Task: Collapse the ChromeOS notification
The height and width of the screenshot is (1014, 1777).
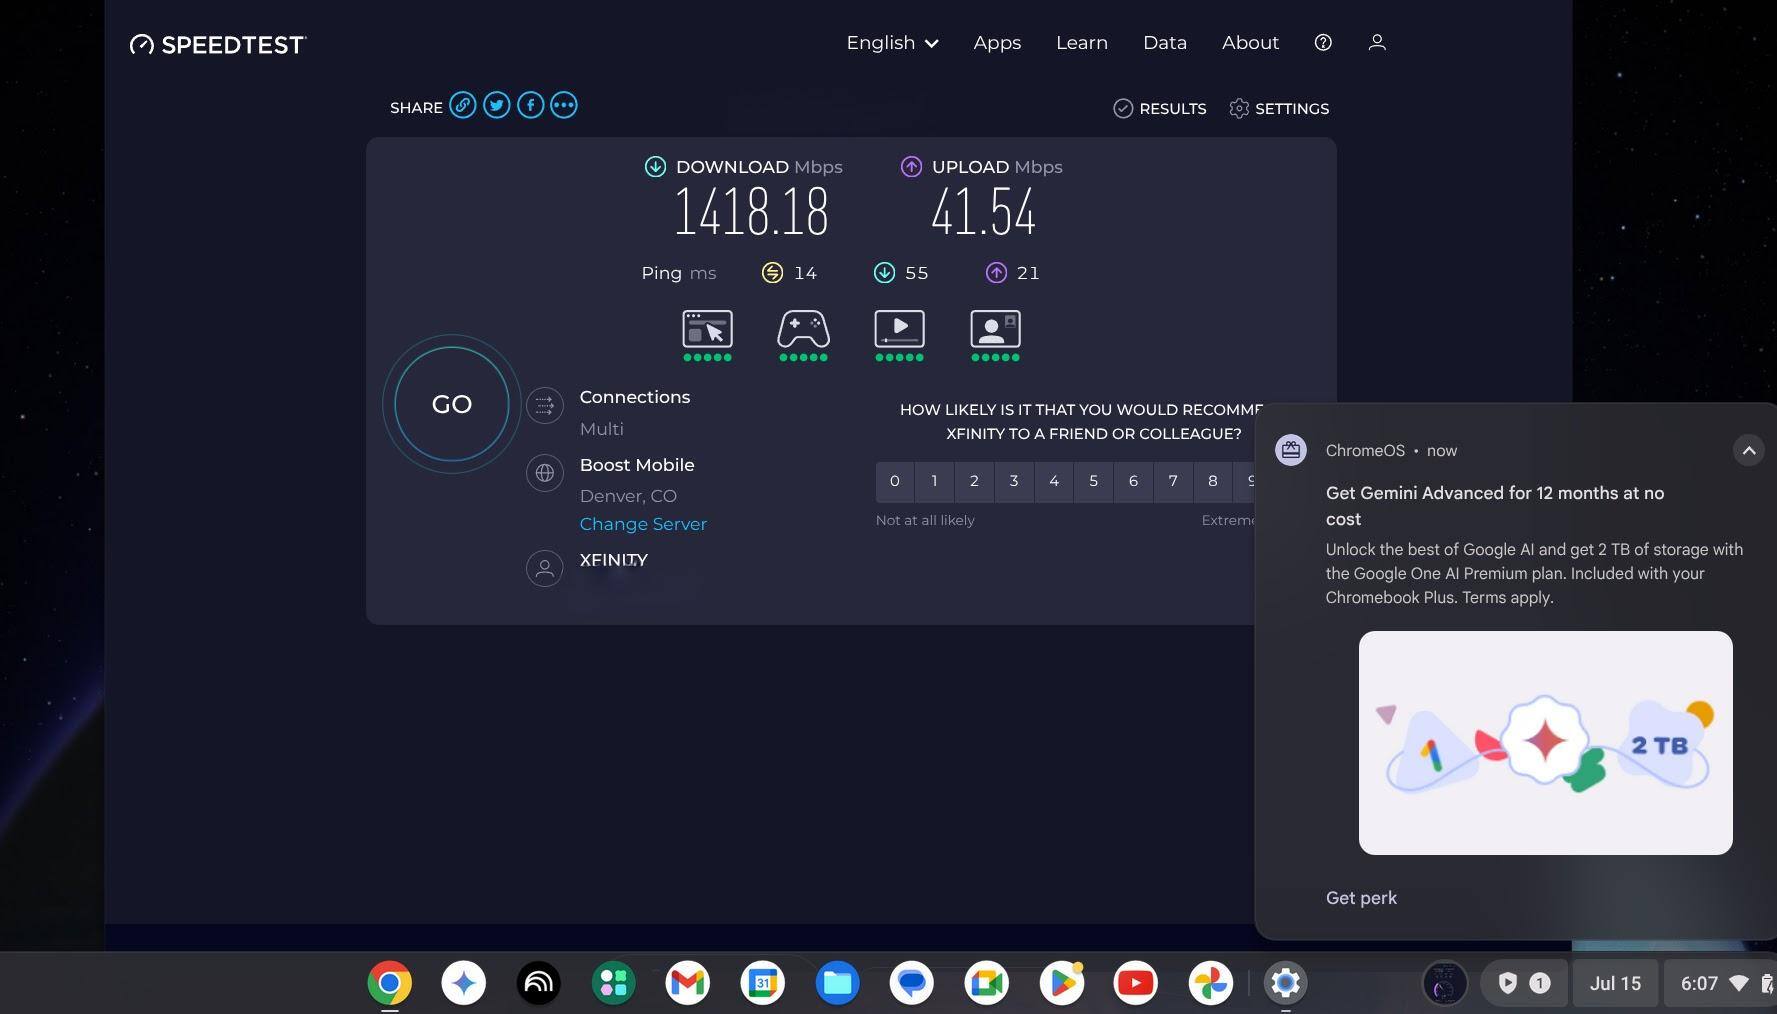Action: (1748, 450)
